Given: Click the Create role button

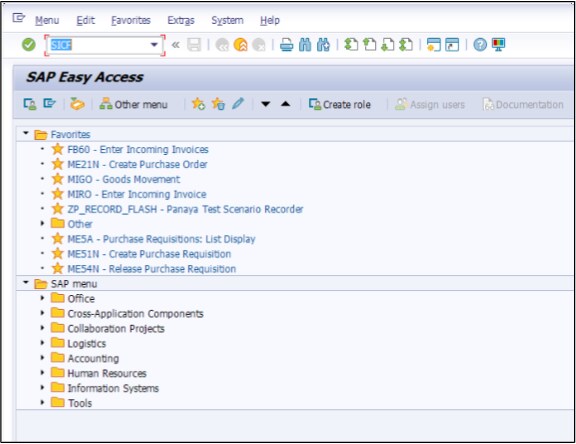Looking at the screenshot, I should click(340, 104).
